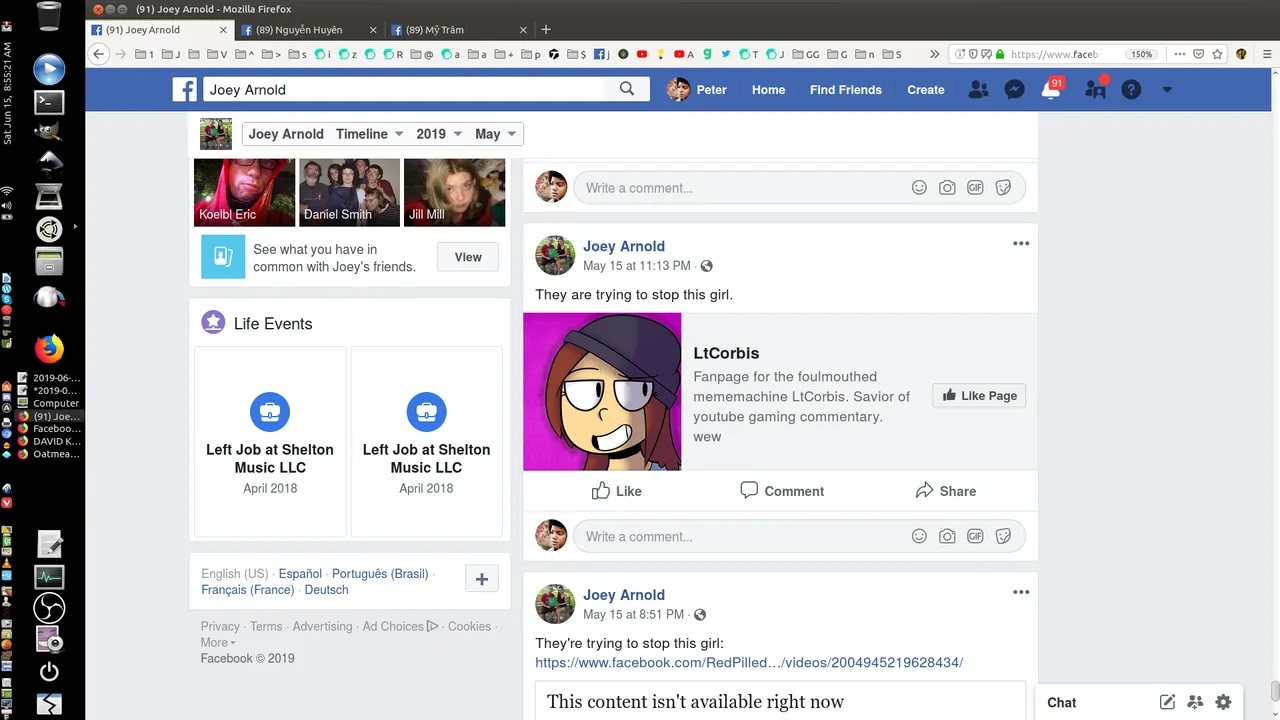The image size is (1280, 720).
Task: Open the Firefox icon in the dock
Action: pos(49,348)
